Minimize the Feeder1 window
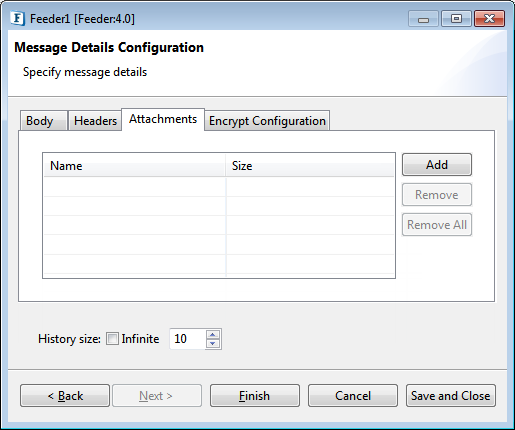 point(423,19)
